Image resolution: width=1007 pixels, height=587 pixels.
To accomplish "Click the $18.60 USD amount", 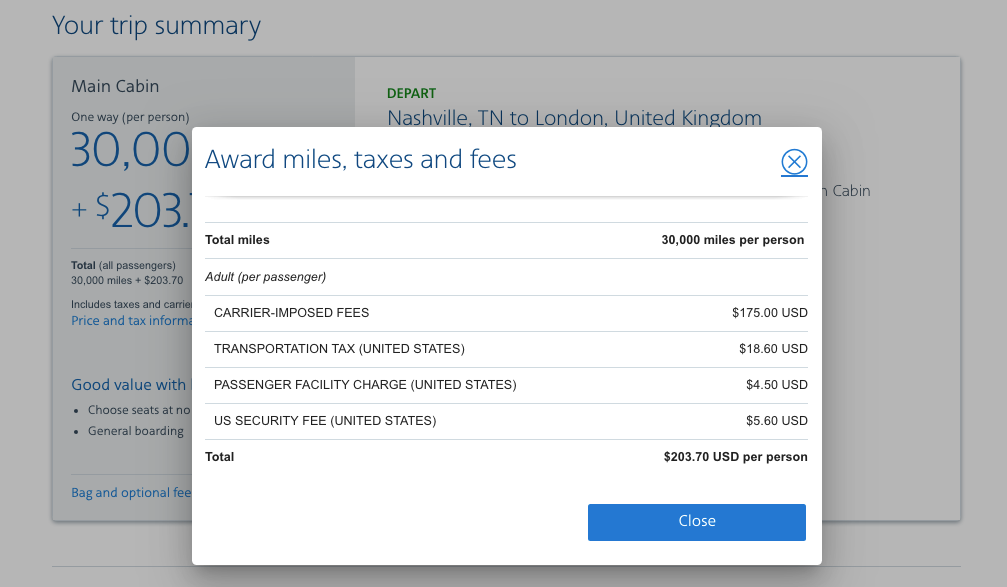I will pos(772,349).
